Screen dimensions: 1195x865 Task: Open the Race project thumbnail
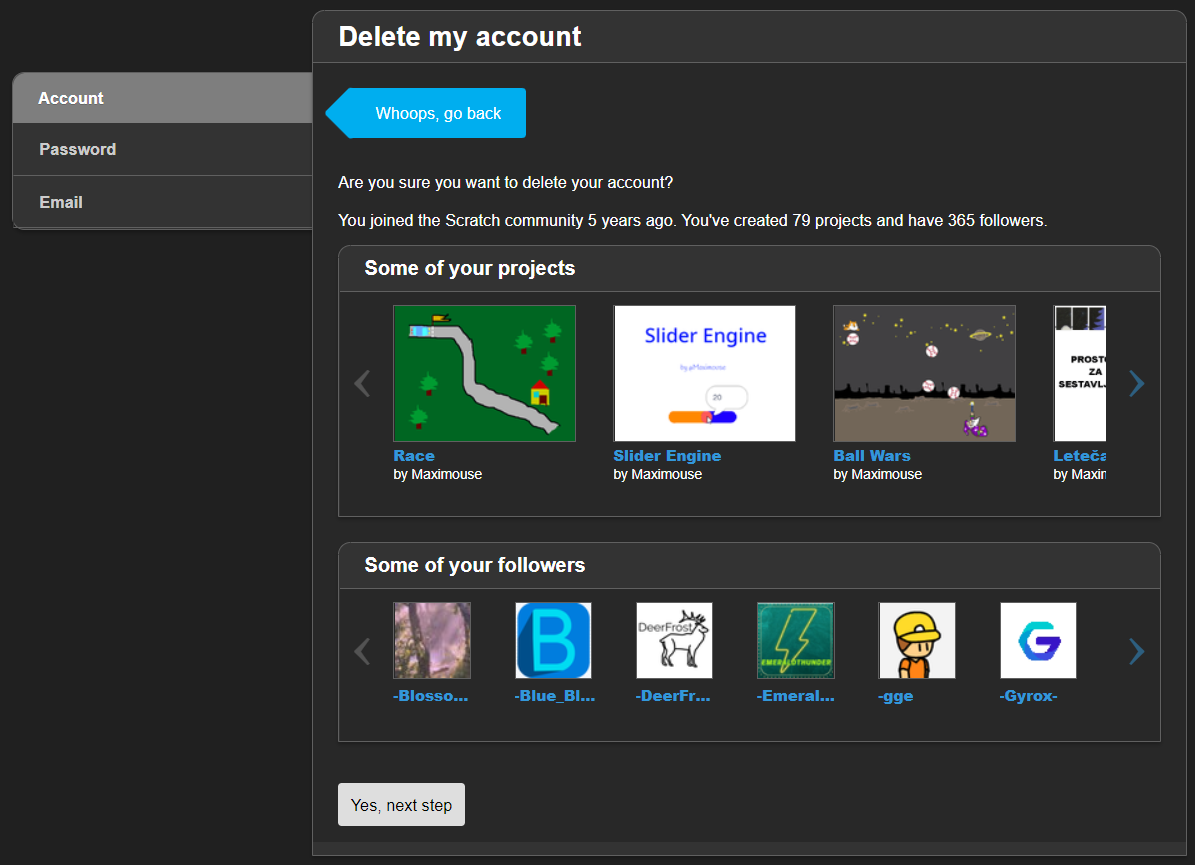pyautogui.click(x=485, y=373)
